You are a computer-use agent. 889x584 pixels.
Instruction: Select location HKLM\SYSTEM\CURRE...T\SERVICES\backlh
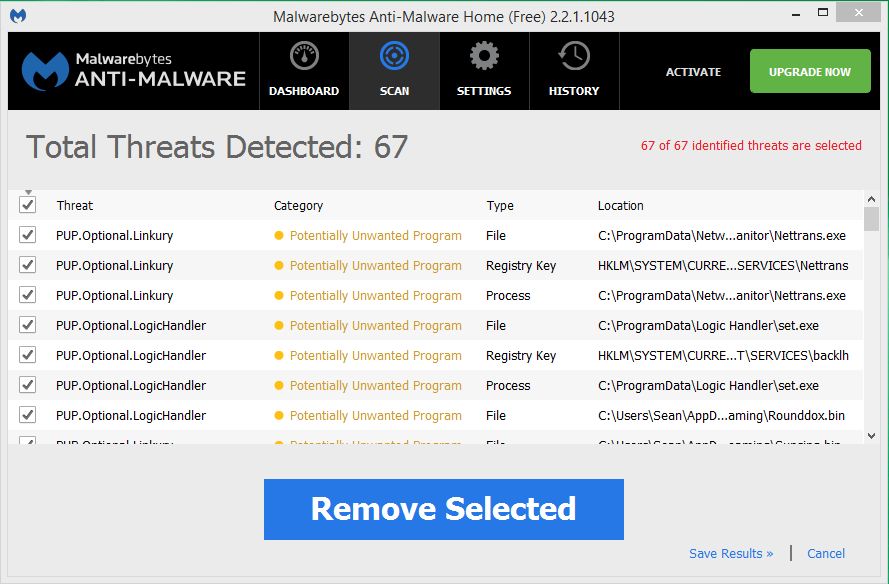pos(723,356)
